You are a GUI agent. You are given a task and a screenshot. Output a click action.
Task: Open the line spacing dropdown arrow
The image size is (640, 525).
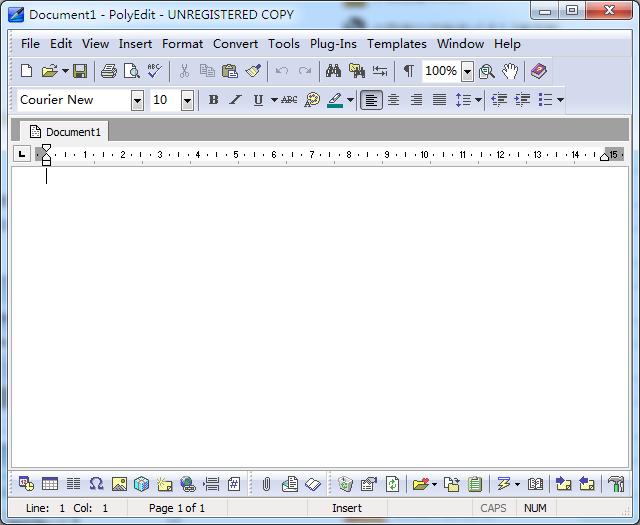pos(478,100)
